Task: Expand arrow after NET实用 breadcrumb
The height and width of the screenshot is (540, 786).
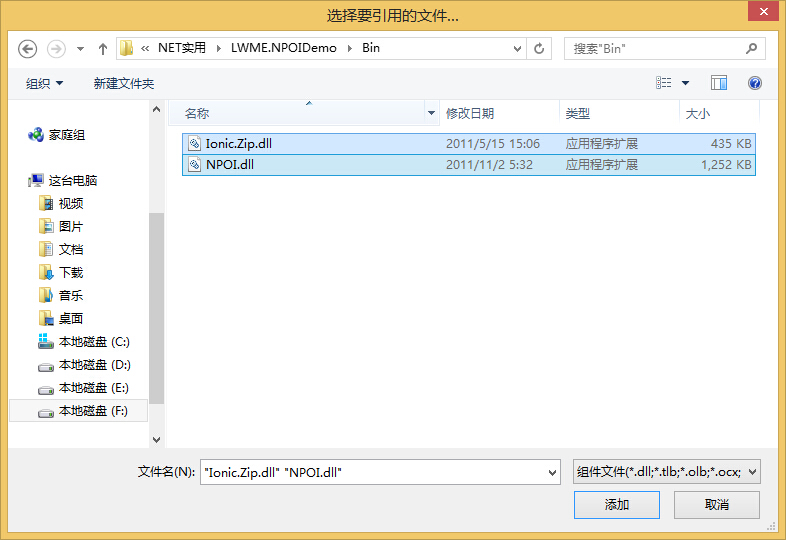Action: (x=219, y=49)
